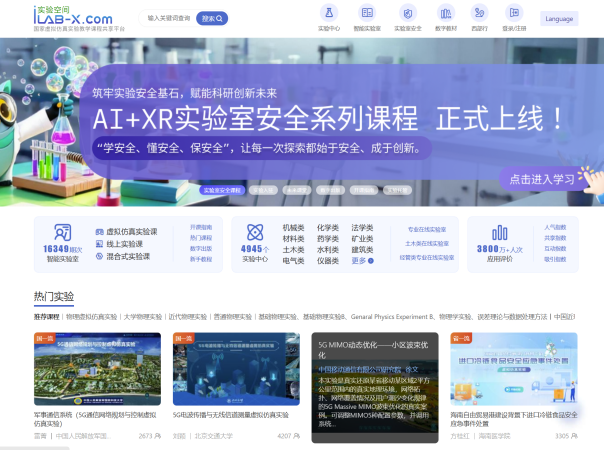Expand 更多 categories
This screenshot has width=604, height=450.
coord(359,261)
